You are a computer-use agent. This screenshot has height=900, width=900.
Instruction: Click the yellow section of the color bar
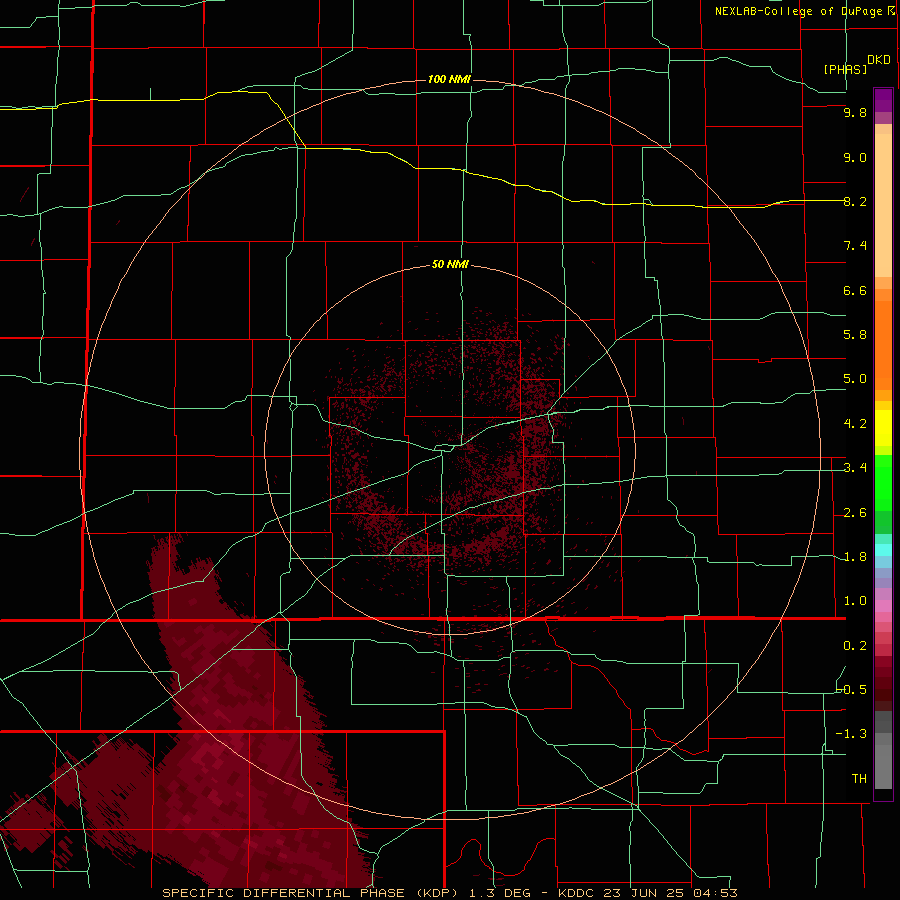pos(883,428)
